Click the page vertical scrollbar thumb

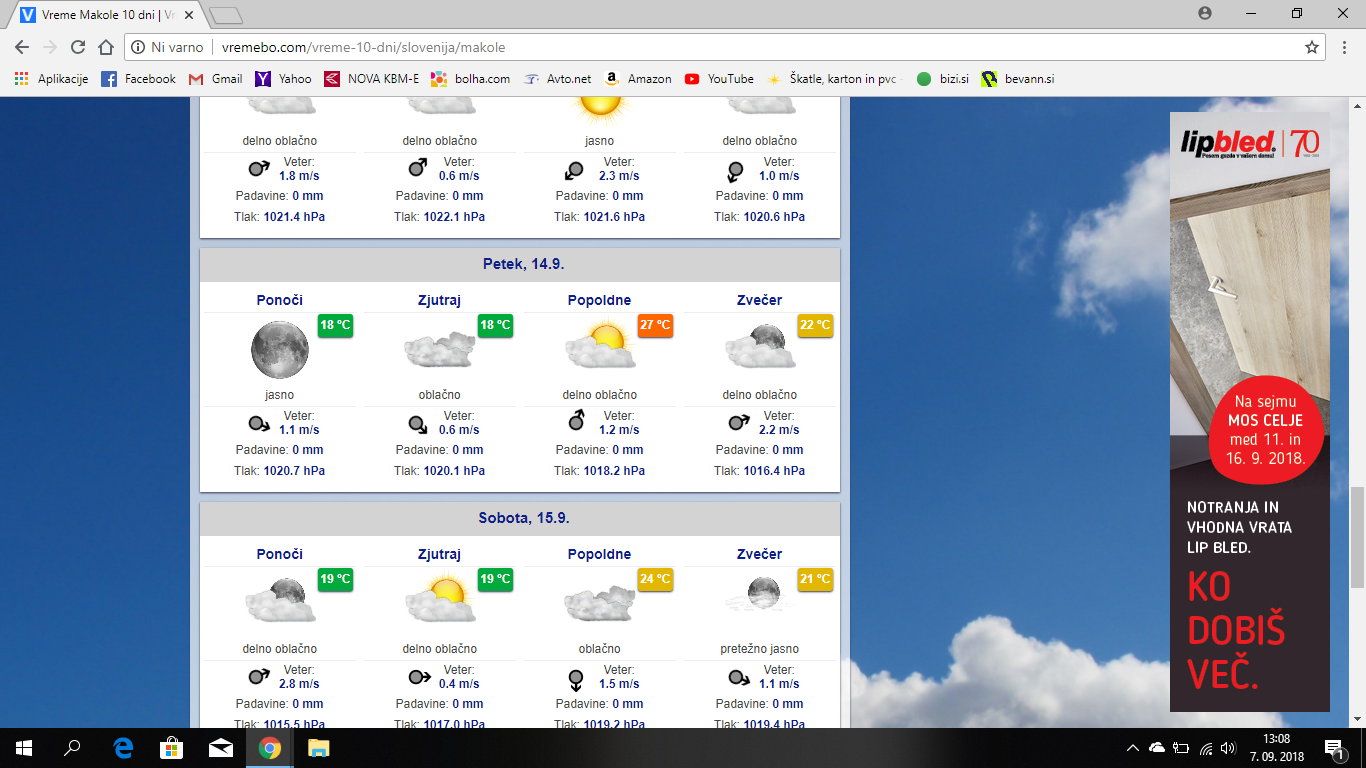point(1357,538)
